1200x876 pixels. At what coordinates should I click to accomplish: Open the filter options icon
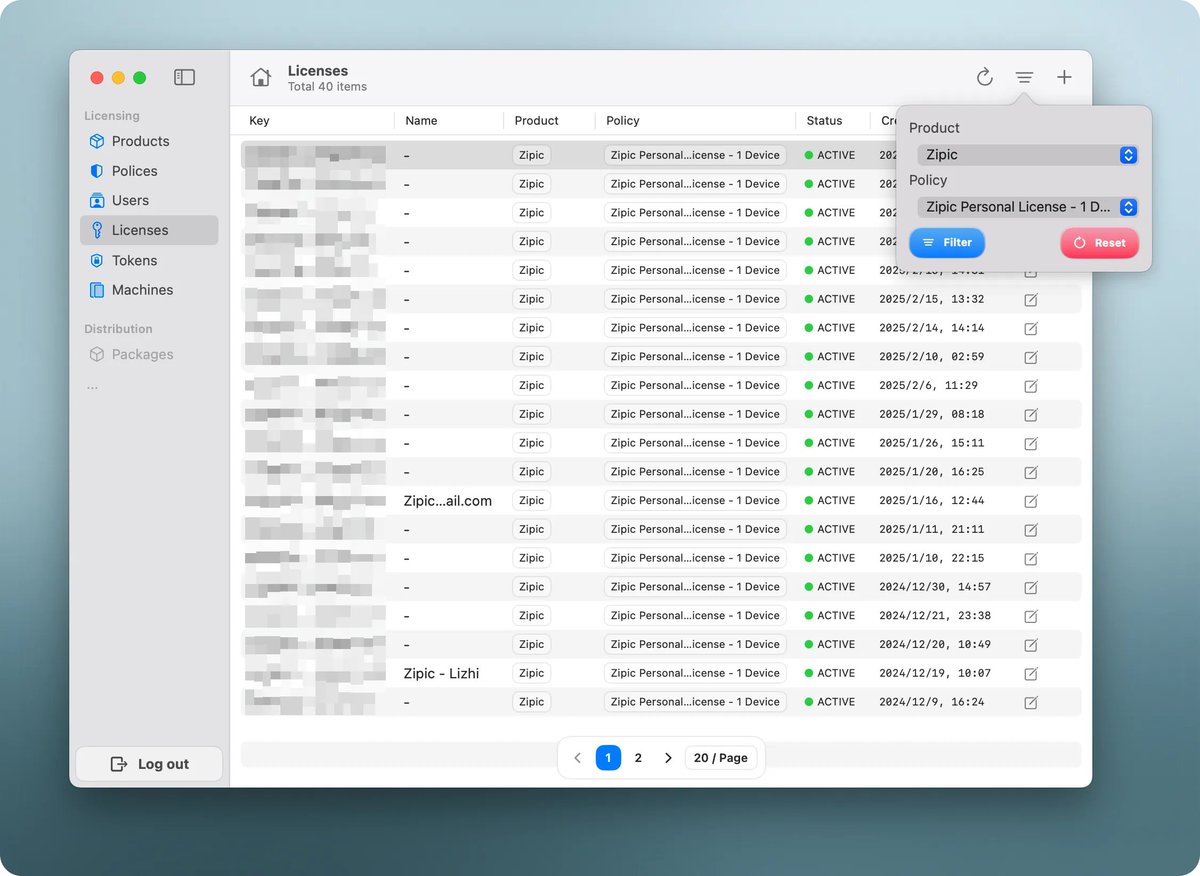1024,78
